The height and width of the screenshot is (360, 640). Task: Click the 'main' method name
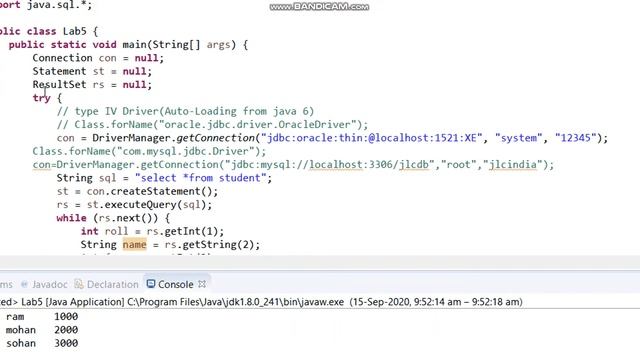[x=134, y=44]
